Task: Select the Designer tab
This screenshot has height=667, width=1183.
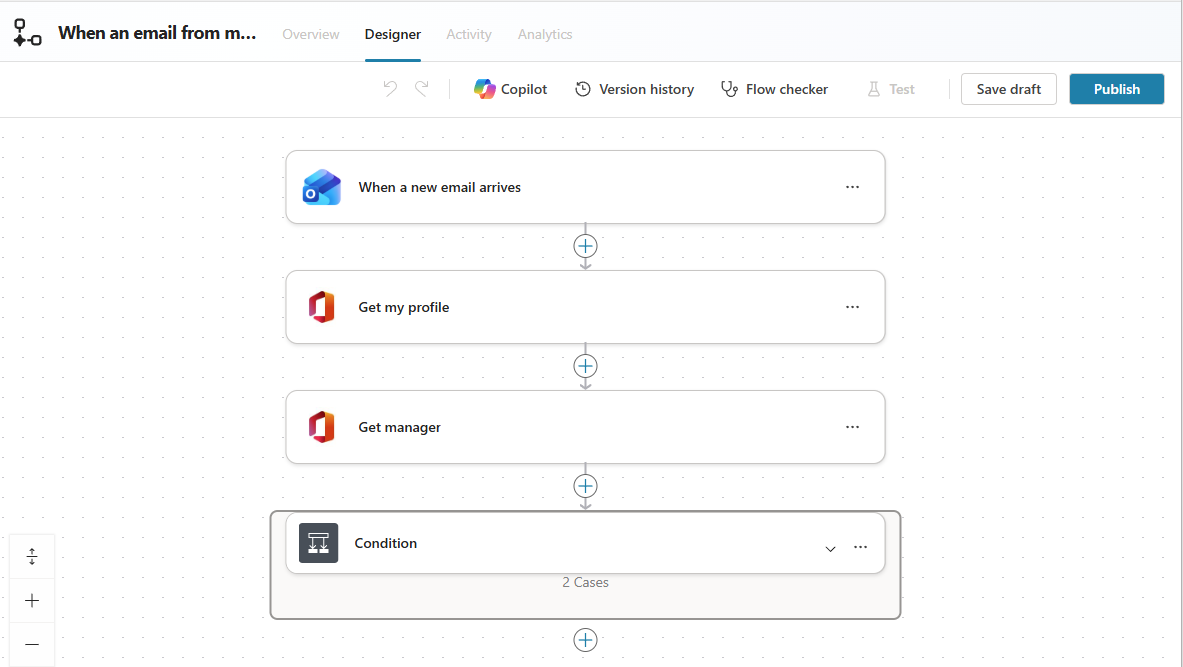Action: 392,35
